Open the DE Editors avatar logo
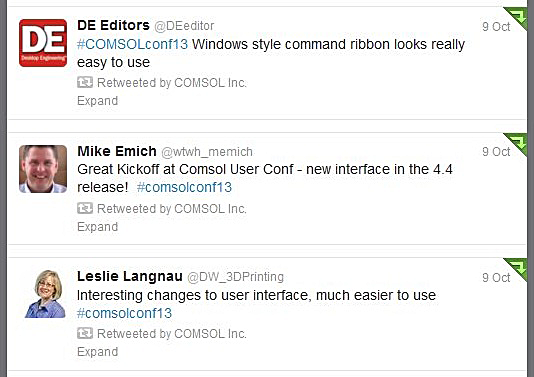This screenshot has height=377, width=534. pos(43,43)
